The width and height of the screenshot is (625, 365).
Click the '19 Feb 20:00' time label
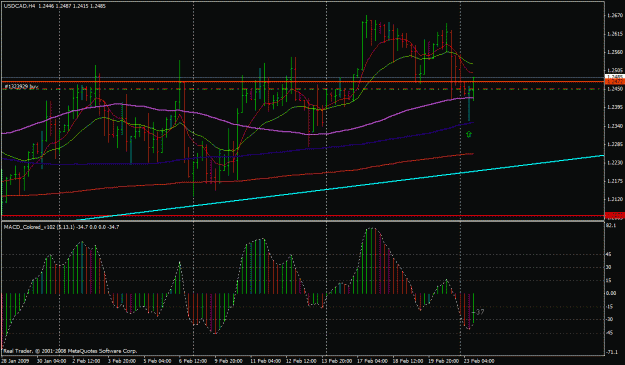coord(444,361)
